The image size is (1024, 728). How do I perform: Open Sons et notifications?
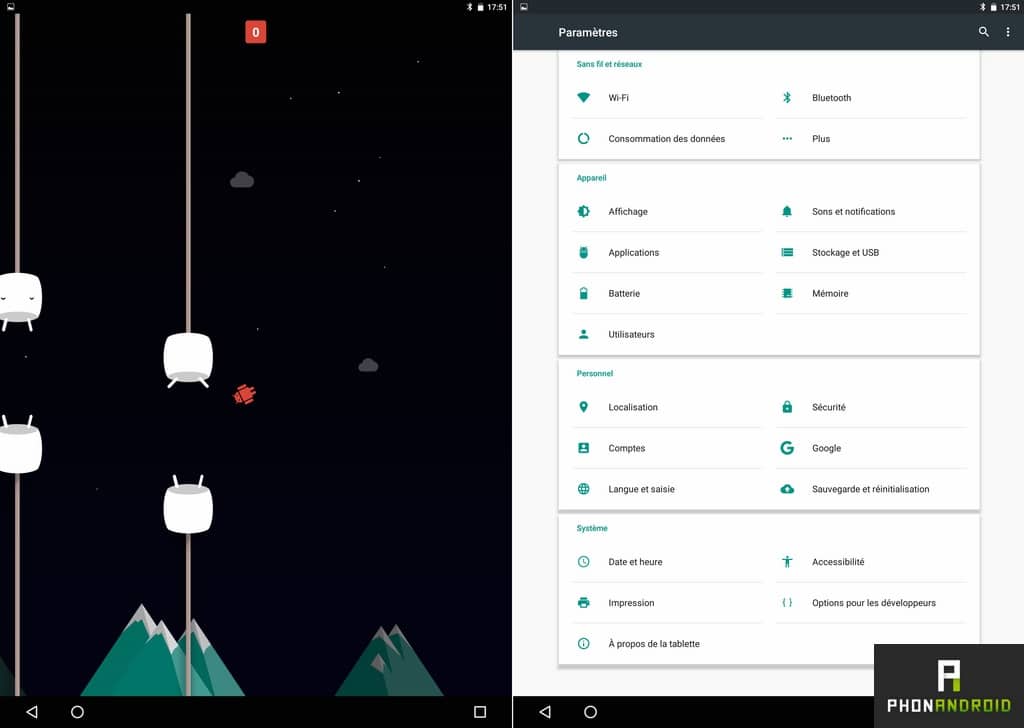[871, 212]
